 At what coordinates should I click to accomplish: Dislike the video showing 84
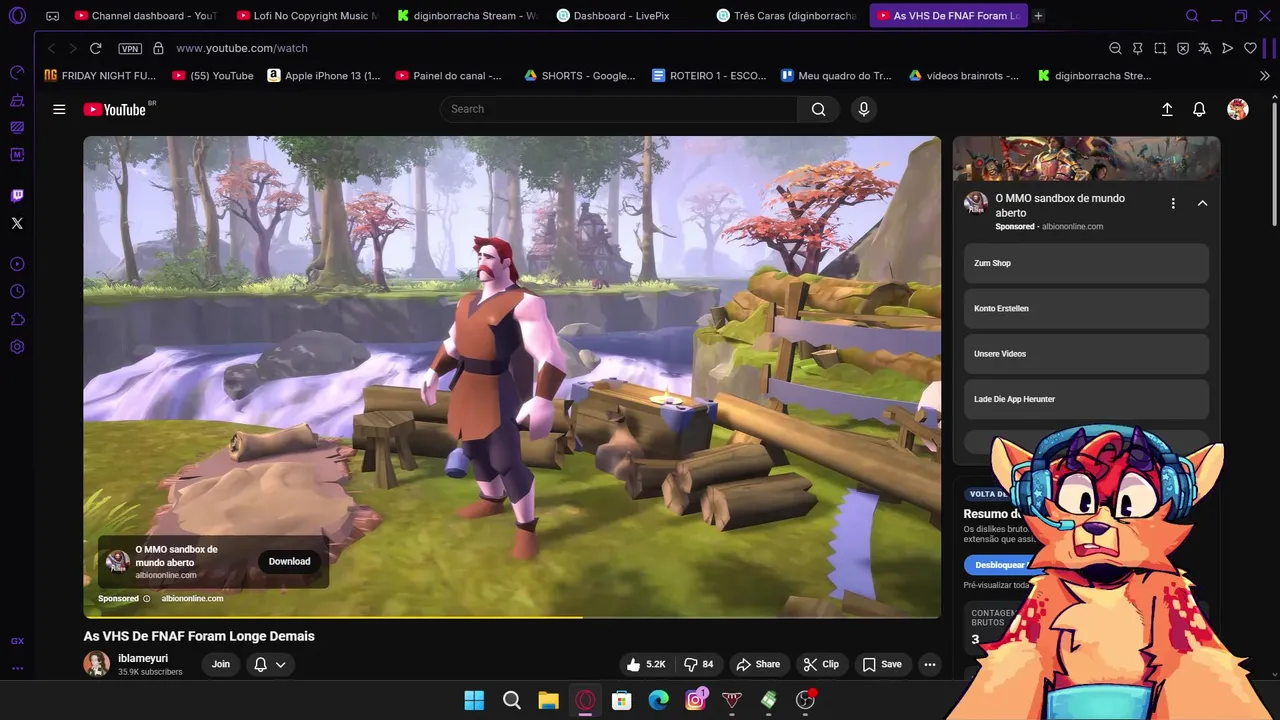[x=698, y=664]
